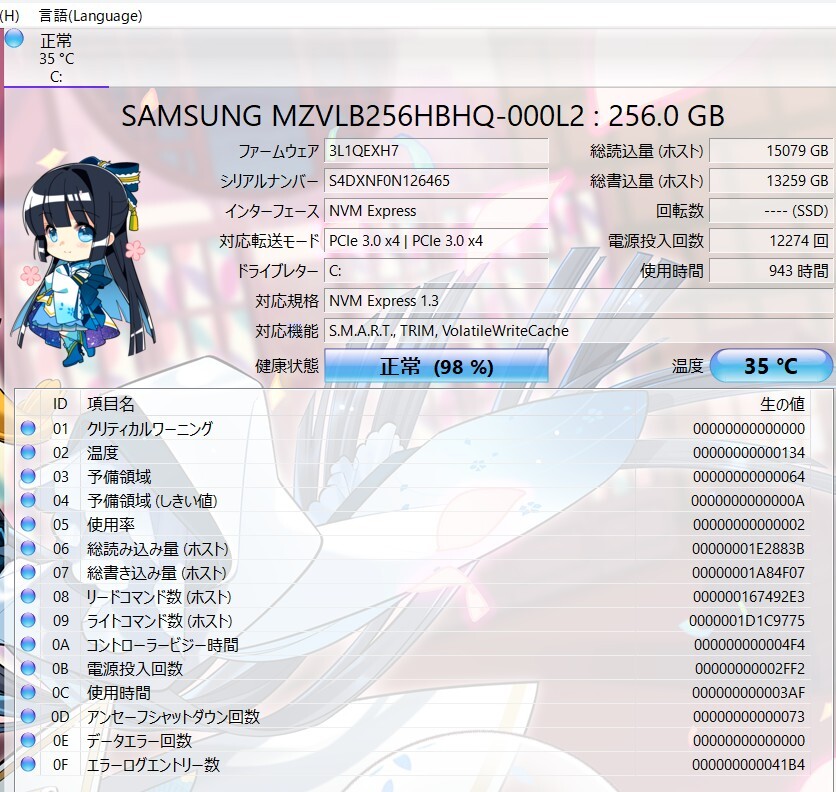The image size is (836, 792).
Task: Click the firmware field 3L1QEXH7
Action: [436, 151]
